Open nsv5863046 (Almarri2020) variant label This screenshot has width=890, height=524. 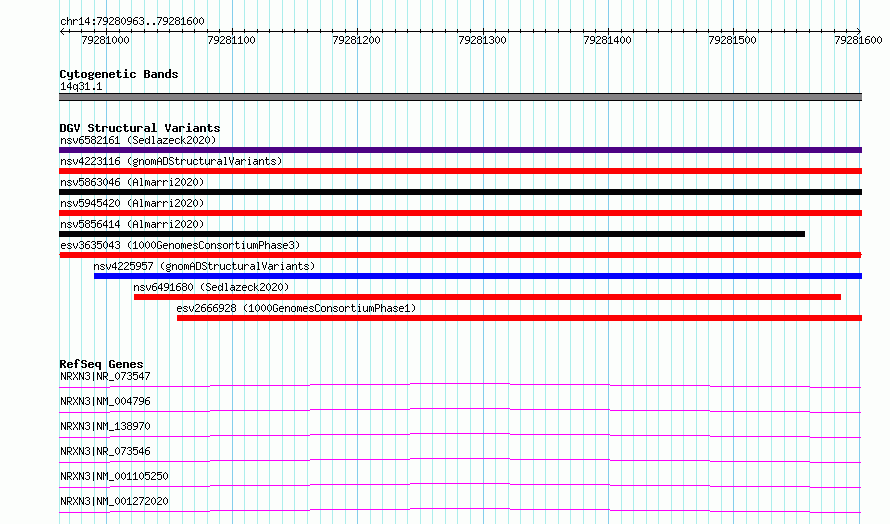click(x=132, y=182)
